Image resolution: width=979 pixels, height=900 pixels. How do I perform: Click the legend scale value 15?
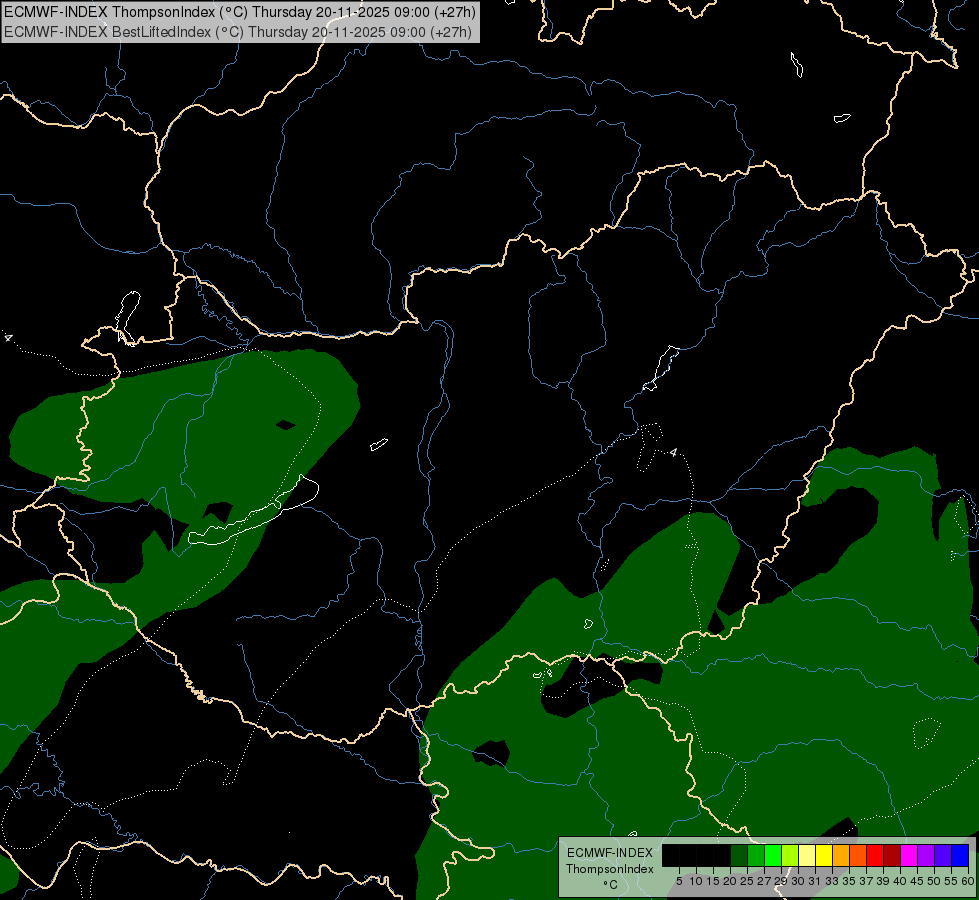(713, 881)
